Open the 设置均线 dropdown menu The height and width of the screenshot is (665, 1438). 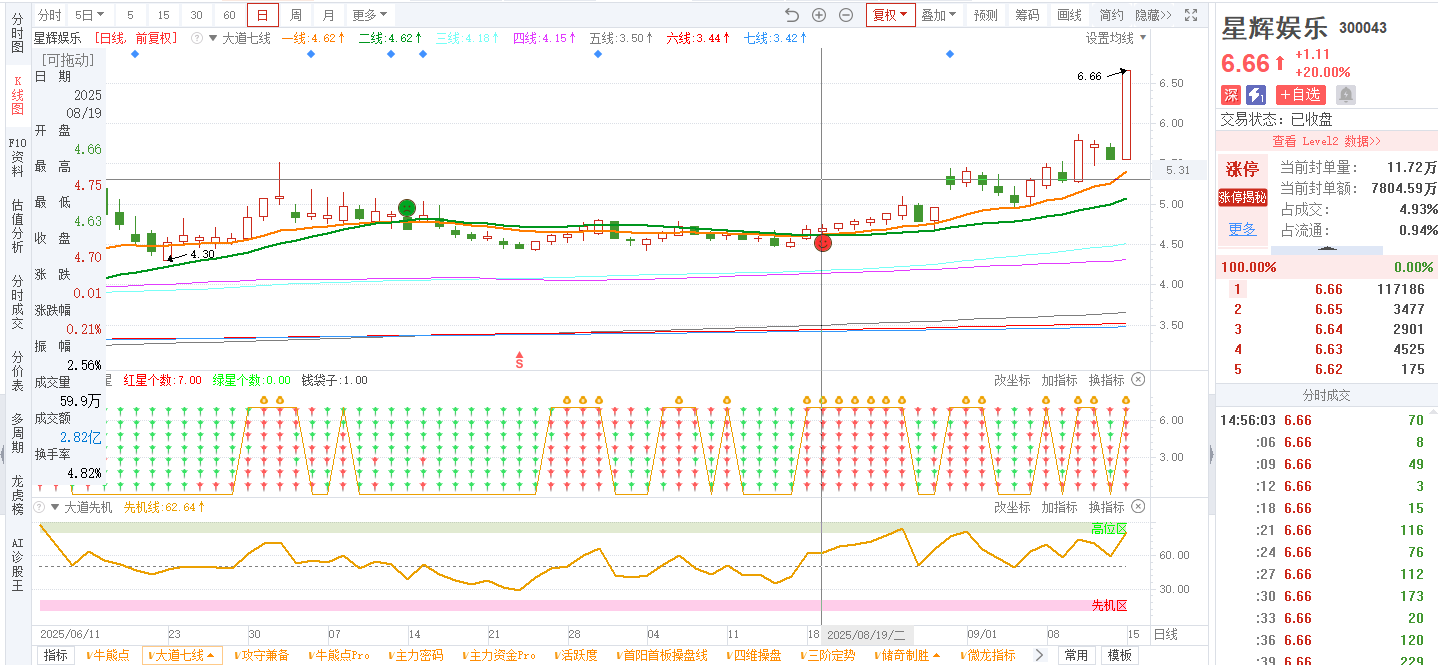(1116, 38)
